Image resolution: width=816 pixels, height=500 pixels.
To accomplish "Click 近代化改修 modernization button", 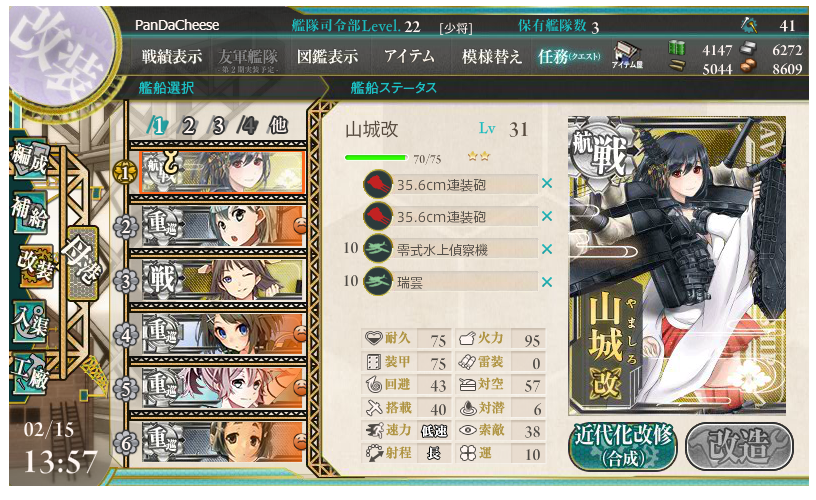I will (623, 446).
